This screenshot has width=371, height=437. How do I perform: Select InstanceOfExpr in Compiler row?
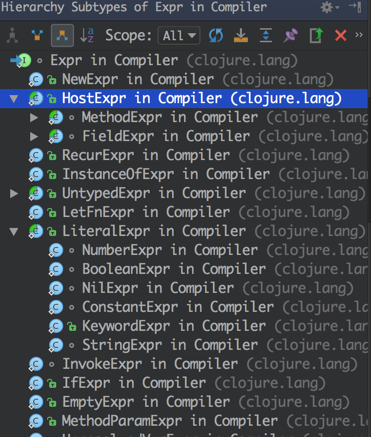(x=184, y=174)
